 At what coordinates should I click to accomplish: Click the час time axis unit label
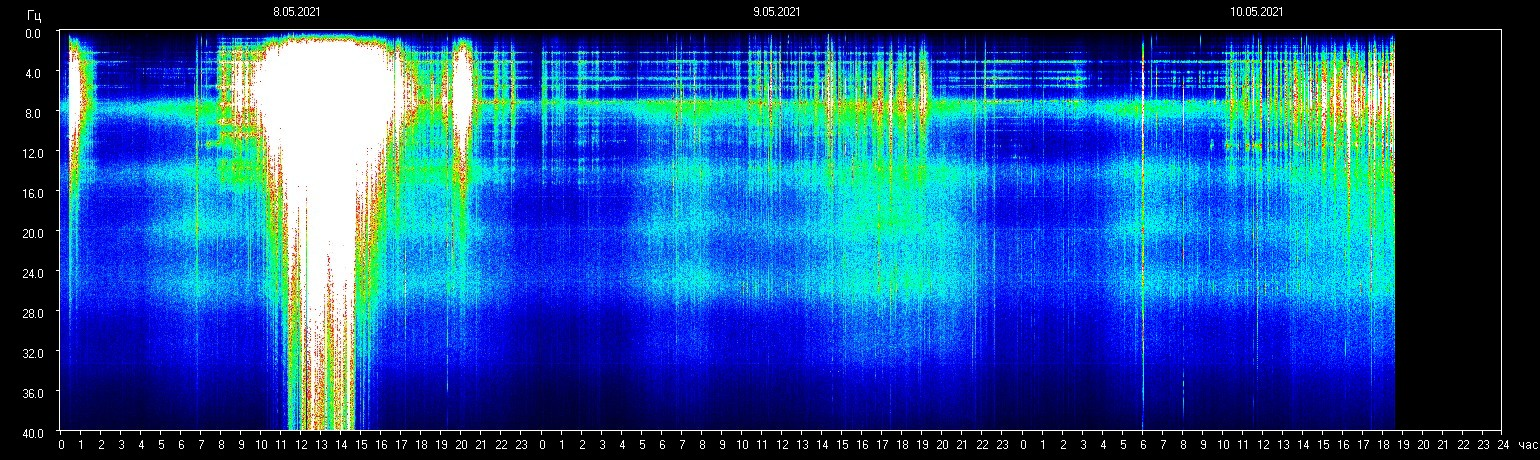point(1526,445)
